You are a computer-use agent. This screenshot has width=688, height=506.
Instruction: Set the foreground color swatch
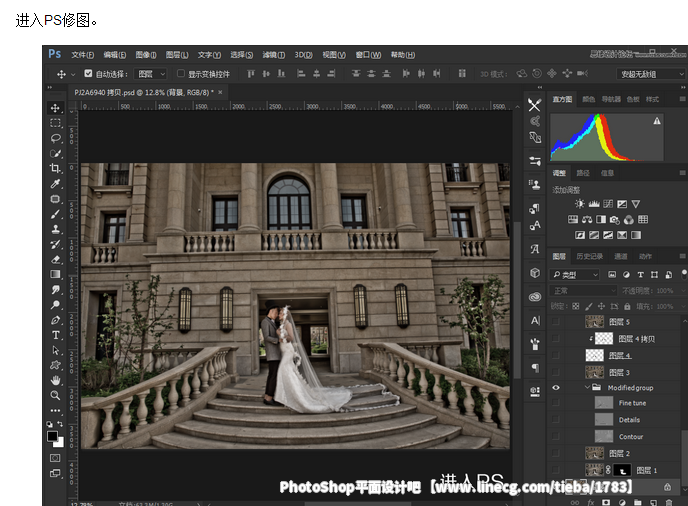(x=52, y=436)
